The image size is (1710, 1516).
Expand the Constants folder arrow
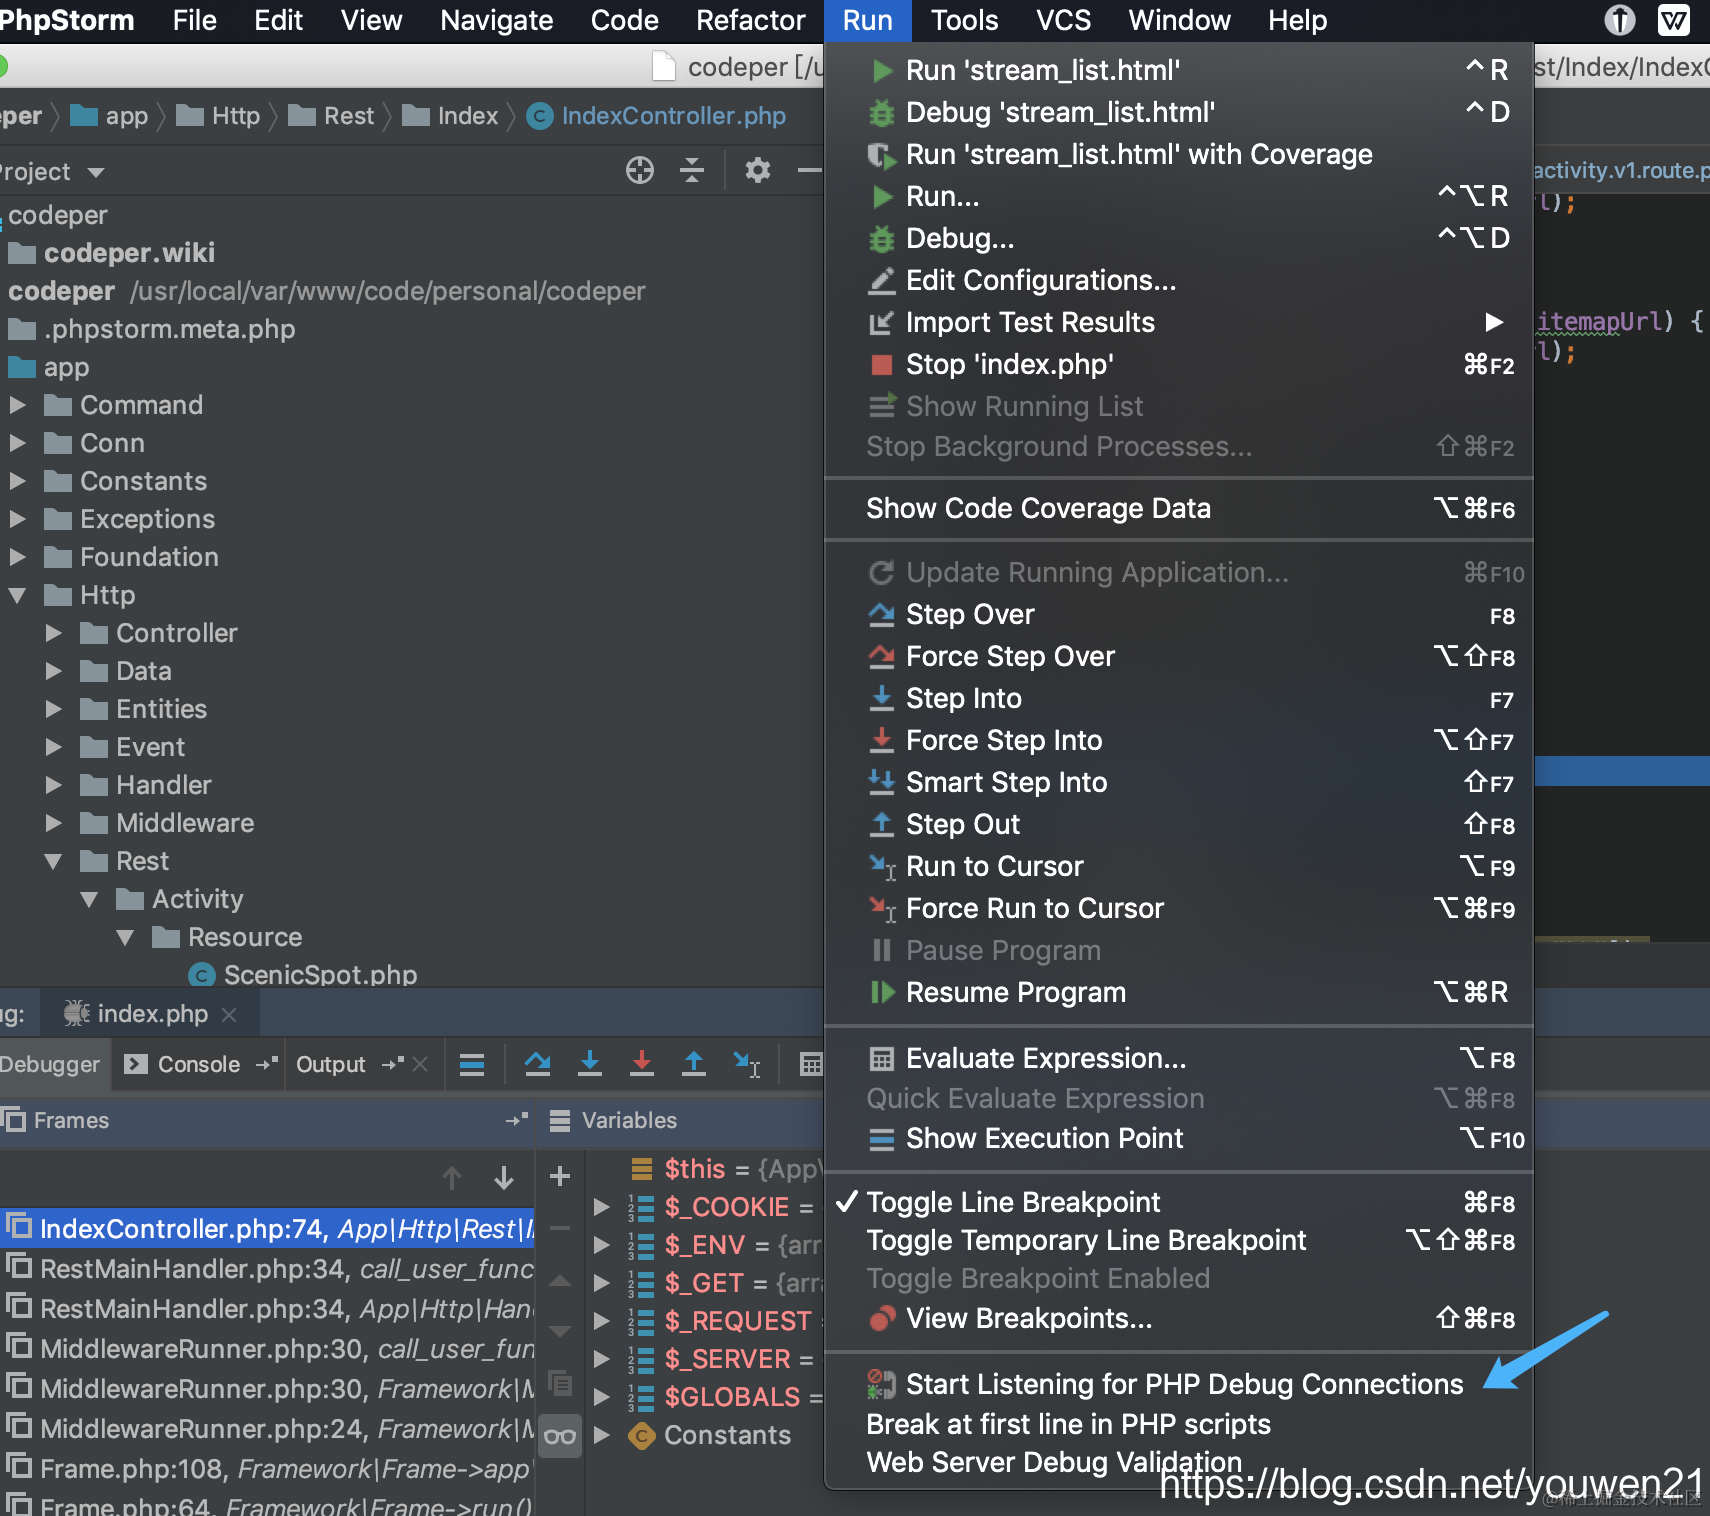[18, 481]
